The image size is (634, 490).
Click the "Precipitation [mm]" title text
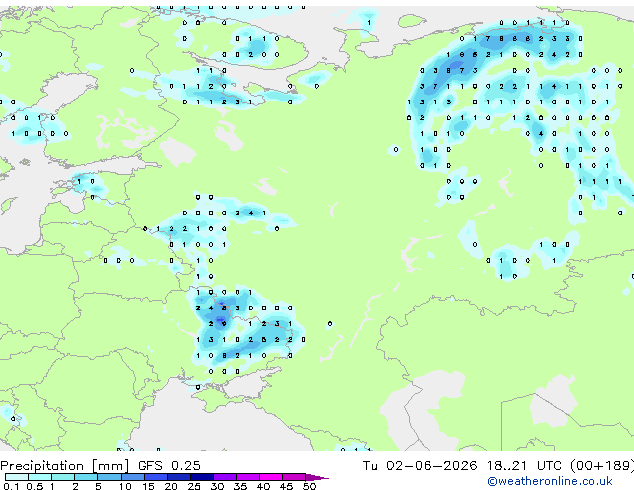pyautogui.click(x=65, y=466)
